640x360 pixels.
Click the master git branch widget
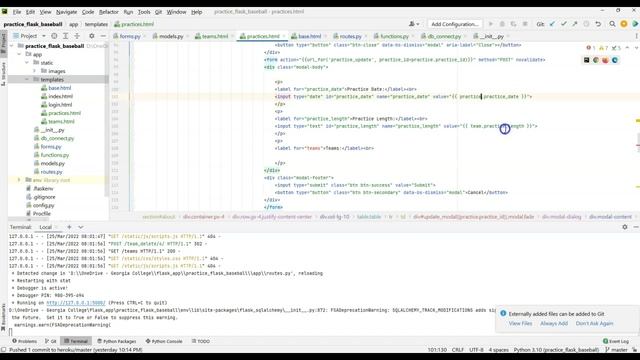pyautogui.click(x=616, y=350)
